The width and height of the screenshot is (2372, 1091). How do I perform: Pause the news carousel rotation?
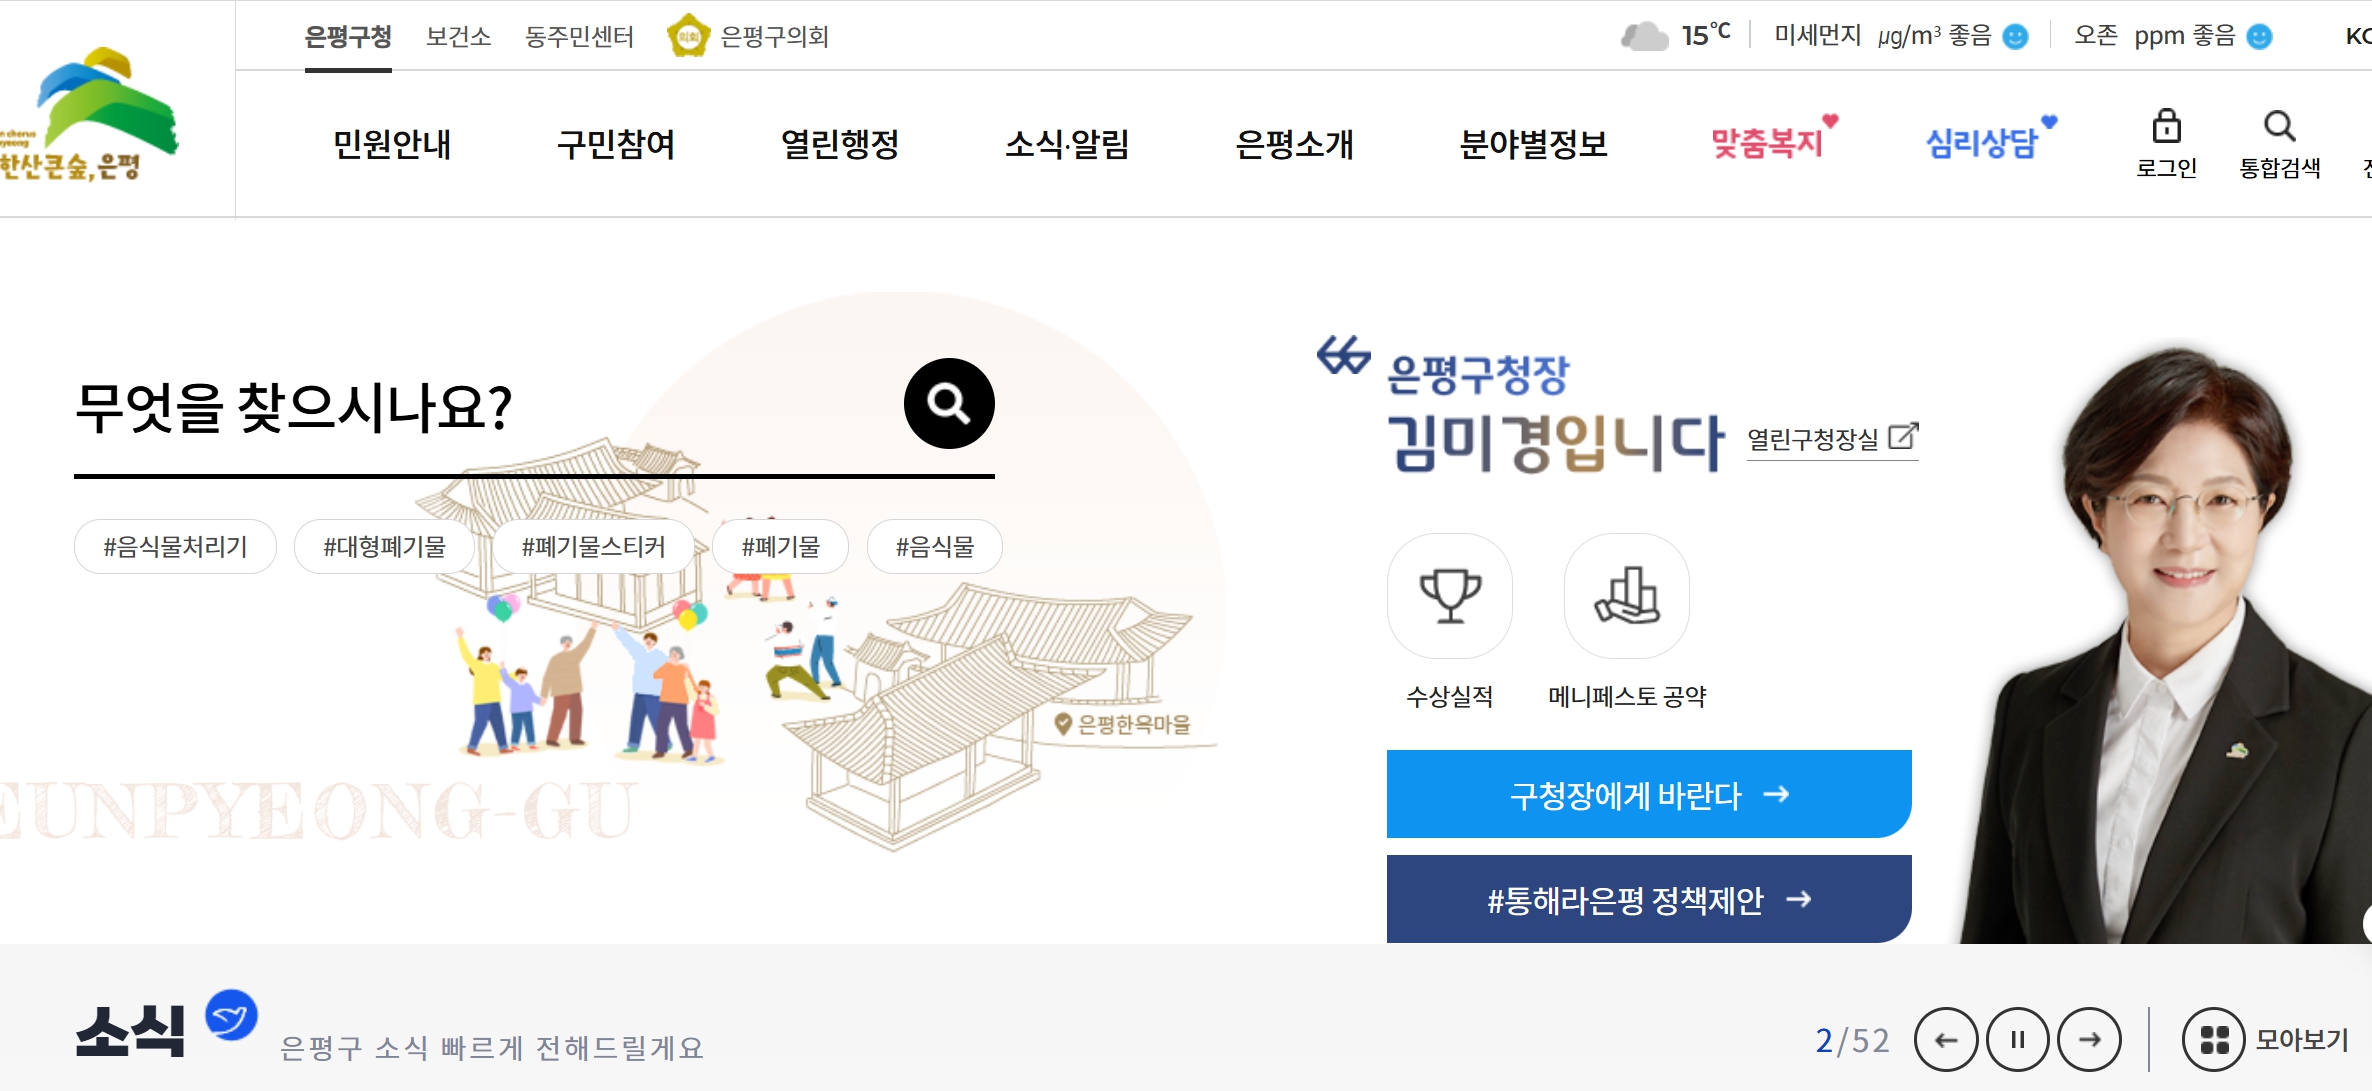2018,1038
